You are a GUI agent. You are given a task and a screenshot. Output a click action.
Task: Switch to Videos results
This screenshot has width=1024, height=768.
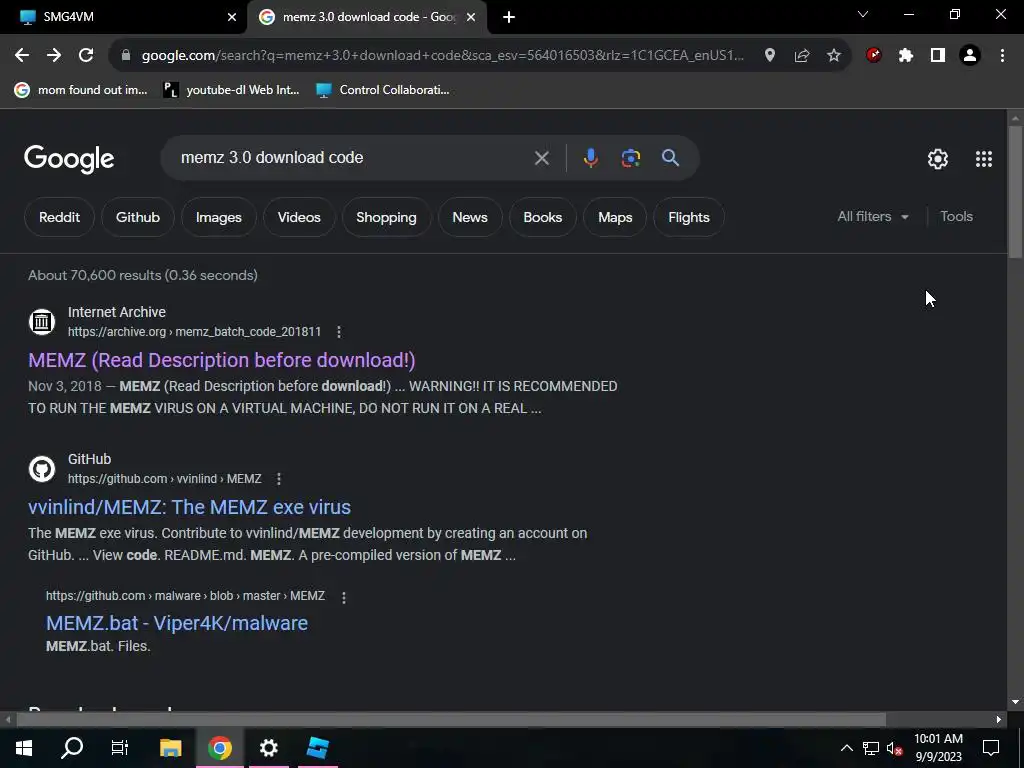pyautogui.click(x=299, y=217)
